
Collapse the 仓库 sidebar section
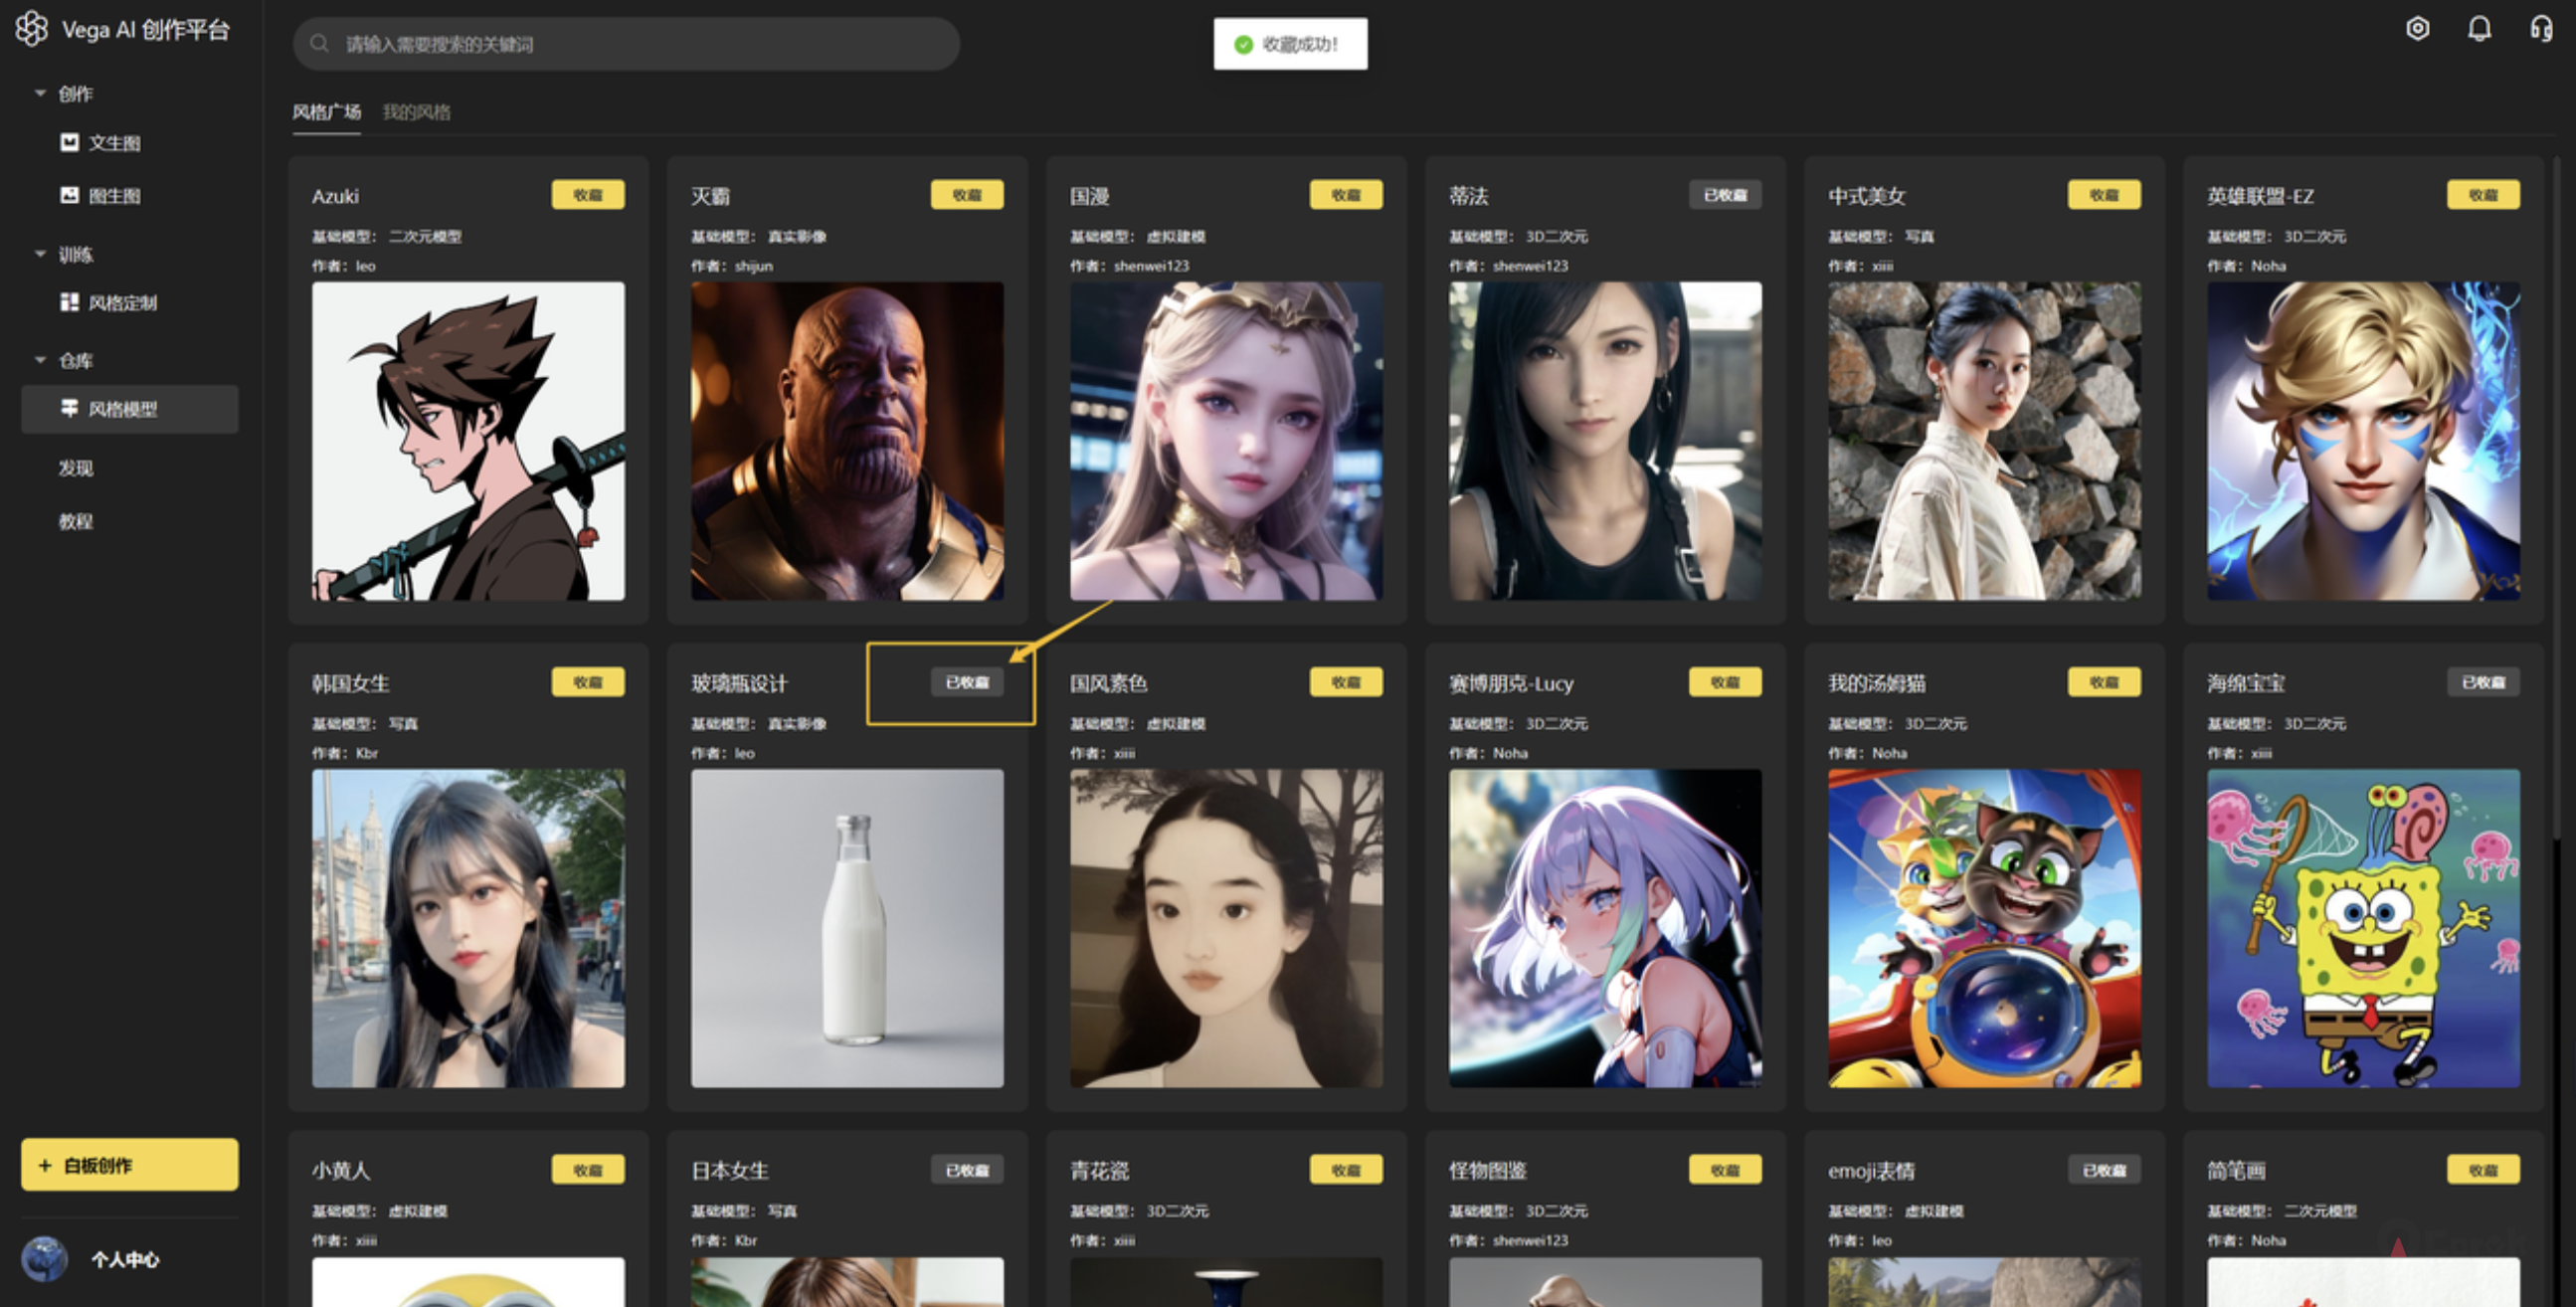[41, 360]
